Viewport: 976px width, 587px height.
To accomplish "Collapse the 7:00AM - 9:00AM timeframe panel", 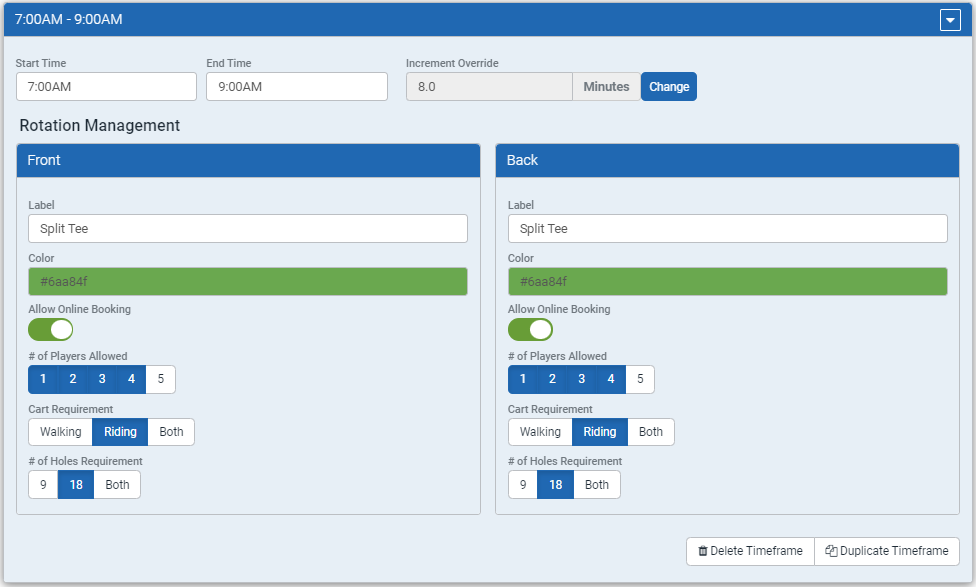I will pos(950,20).
